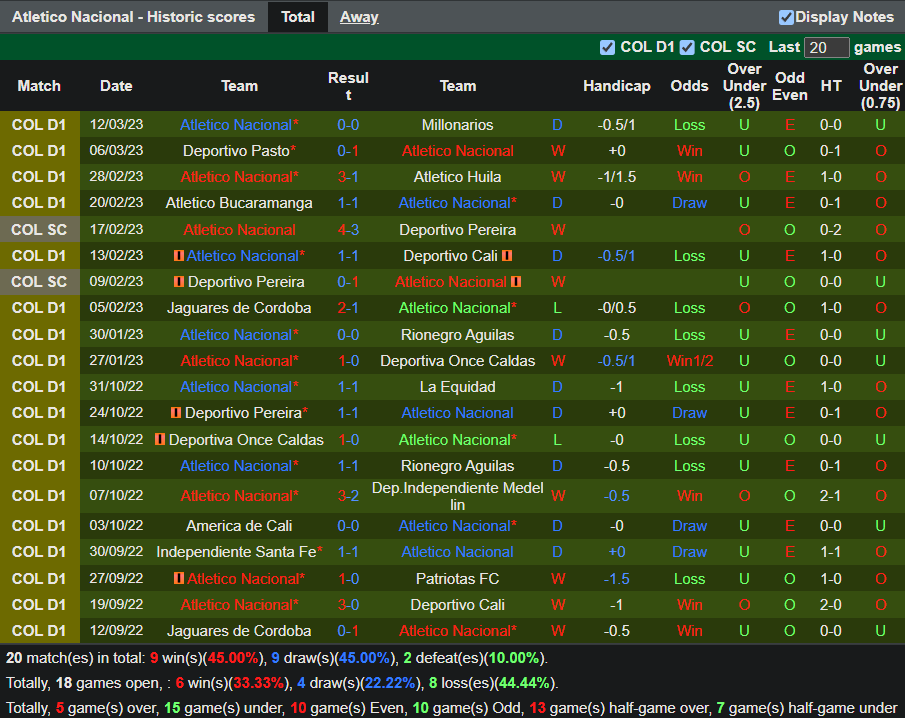Click the Draw odds in America de Cali row
Screen dimensions: 905x718
[x=689, y=526]
